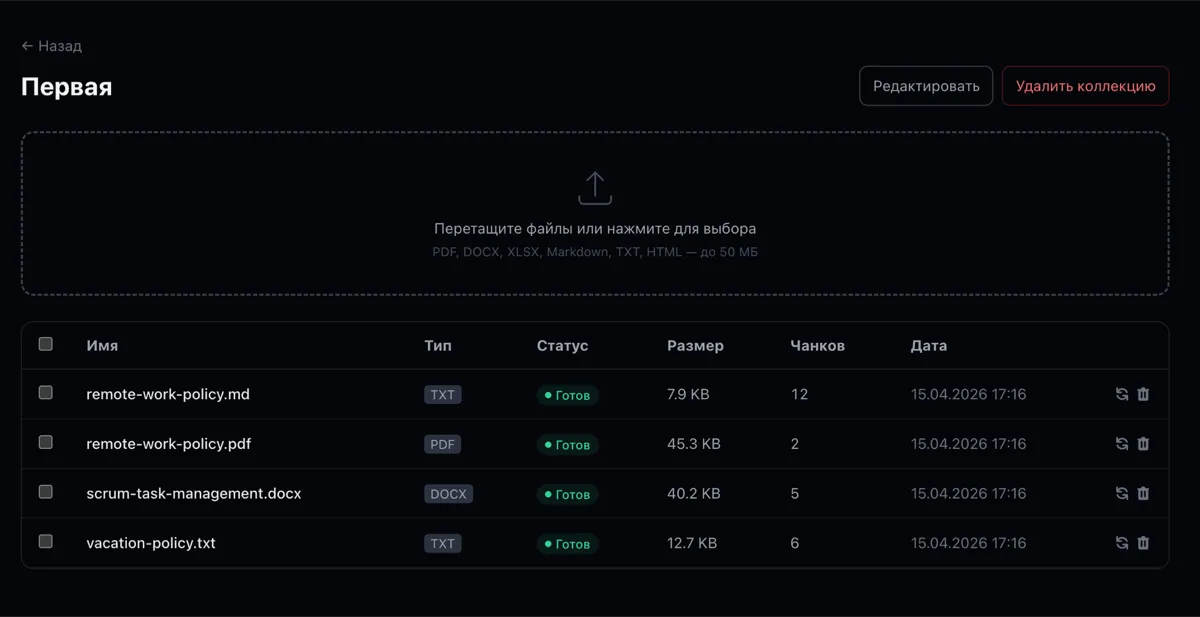Delete scrum-task-management.docx using trash icon
The height and width of the screenshot is (617, 1200).
(x=1144, y=493)
